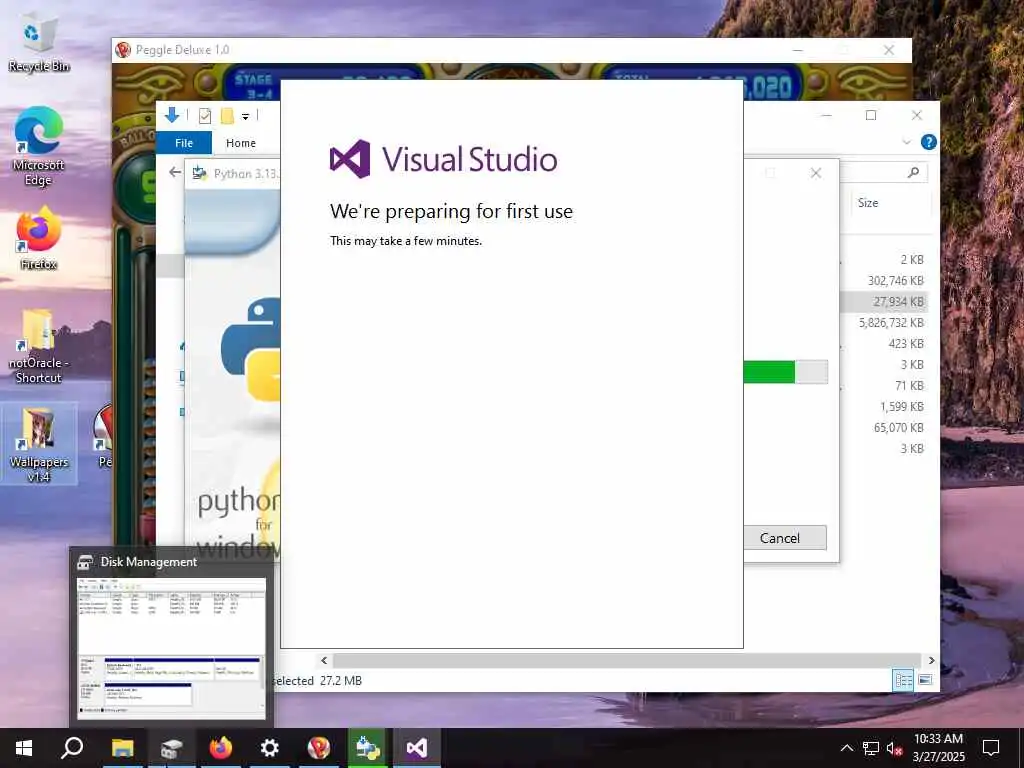The image size is (1024, 768).
Task: Open the Action Center notifications icon
Action: 991,748
